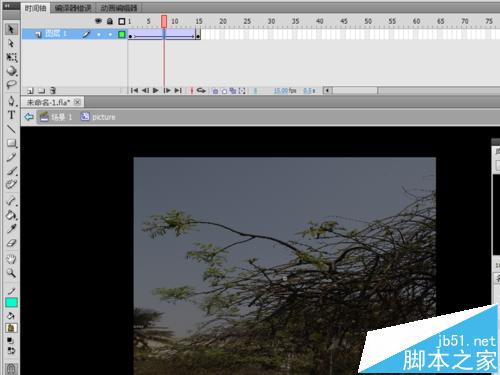The image size is (500, 375).
Task: Lock all layers via padlock header icon
Action: (x=110, y=21)
